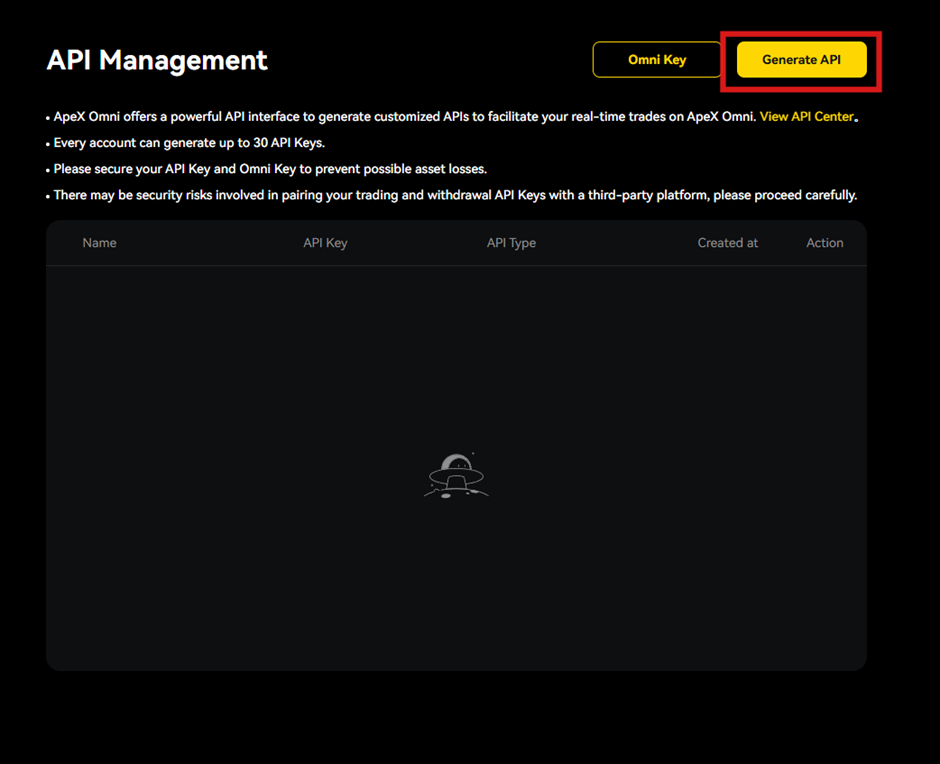Select the Created at column header
This screenshot has width=940, height=764.
tap(727, 243)
